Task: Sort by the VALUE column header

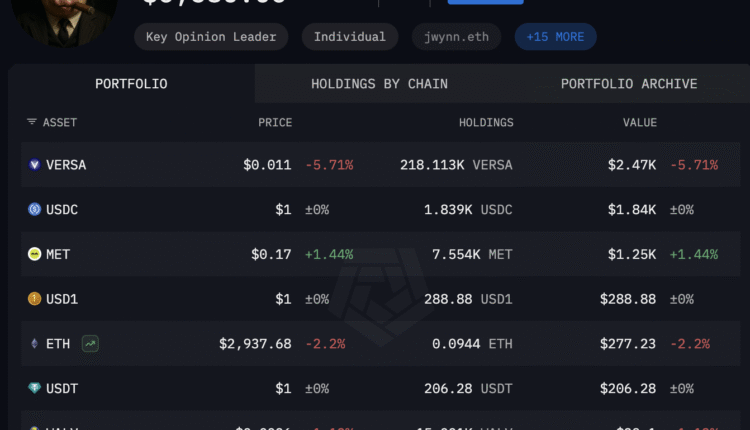Action: [640, 123]
